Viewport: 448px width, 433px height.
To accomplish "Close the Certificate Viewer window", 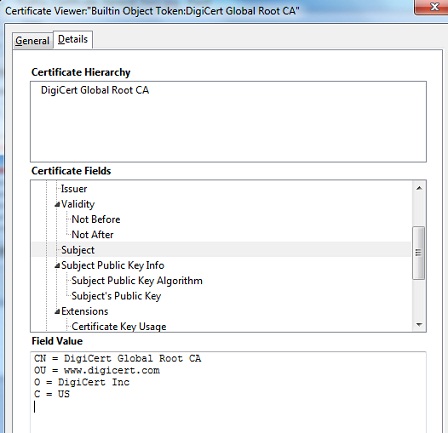I will point(433,7).
